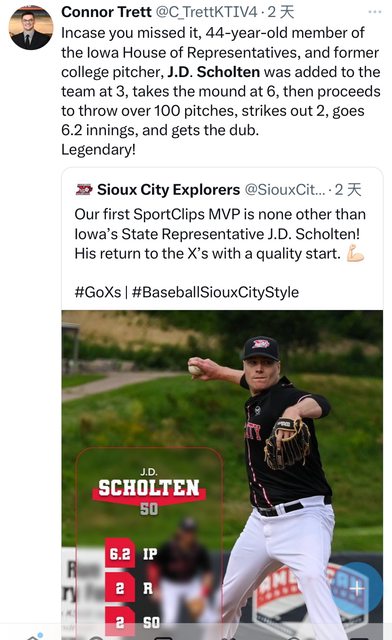This screenshot has height=640, width=392.
Task: Click the quoted tweet's timestamp
Action: click(x=348, y=190)
